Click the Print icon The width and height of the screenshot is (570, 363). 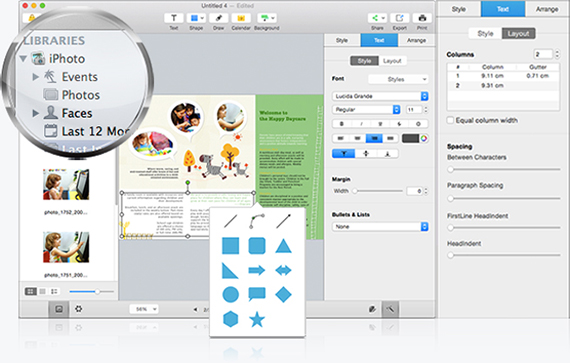point(422,18)
